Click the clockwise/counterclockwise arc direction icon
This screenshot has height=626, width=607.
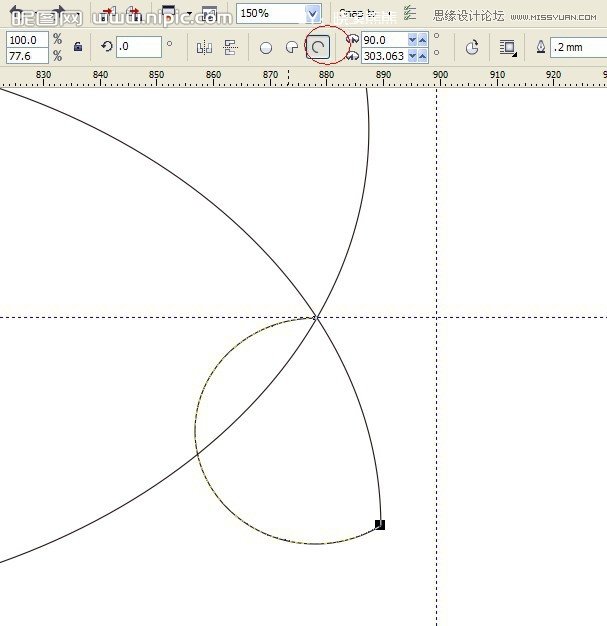click(472, 47)
